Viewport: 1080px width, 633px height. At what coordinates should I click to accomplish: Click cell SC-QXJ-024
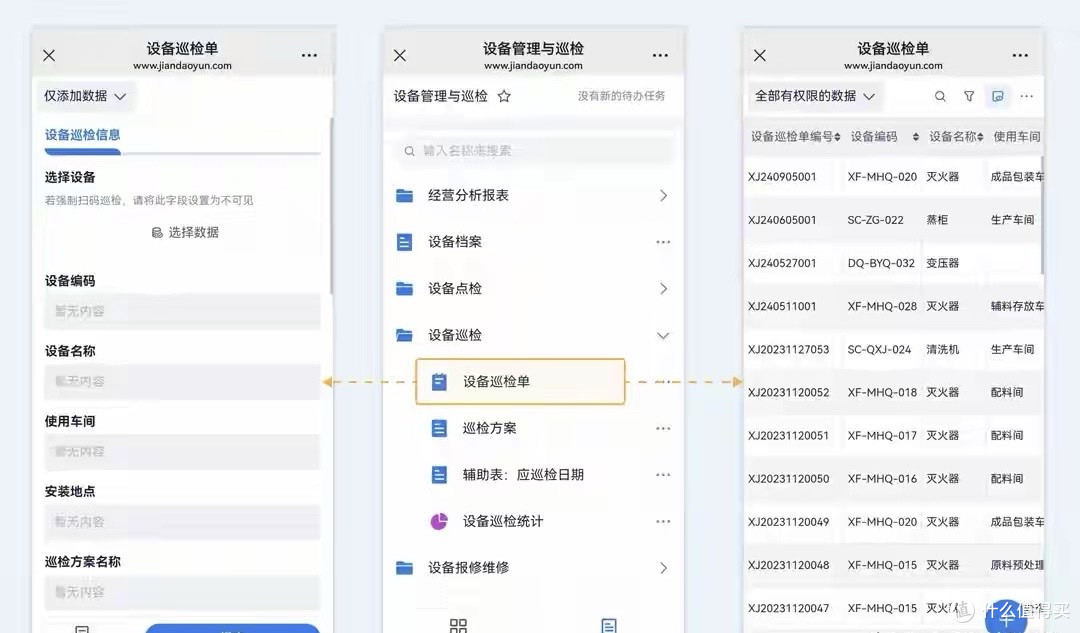(879, 349)
